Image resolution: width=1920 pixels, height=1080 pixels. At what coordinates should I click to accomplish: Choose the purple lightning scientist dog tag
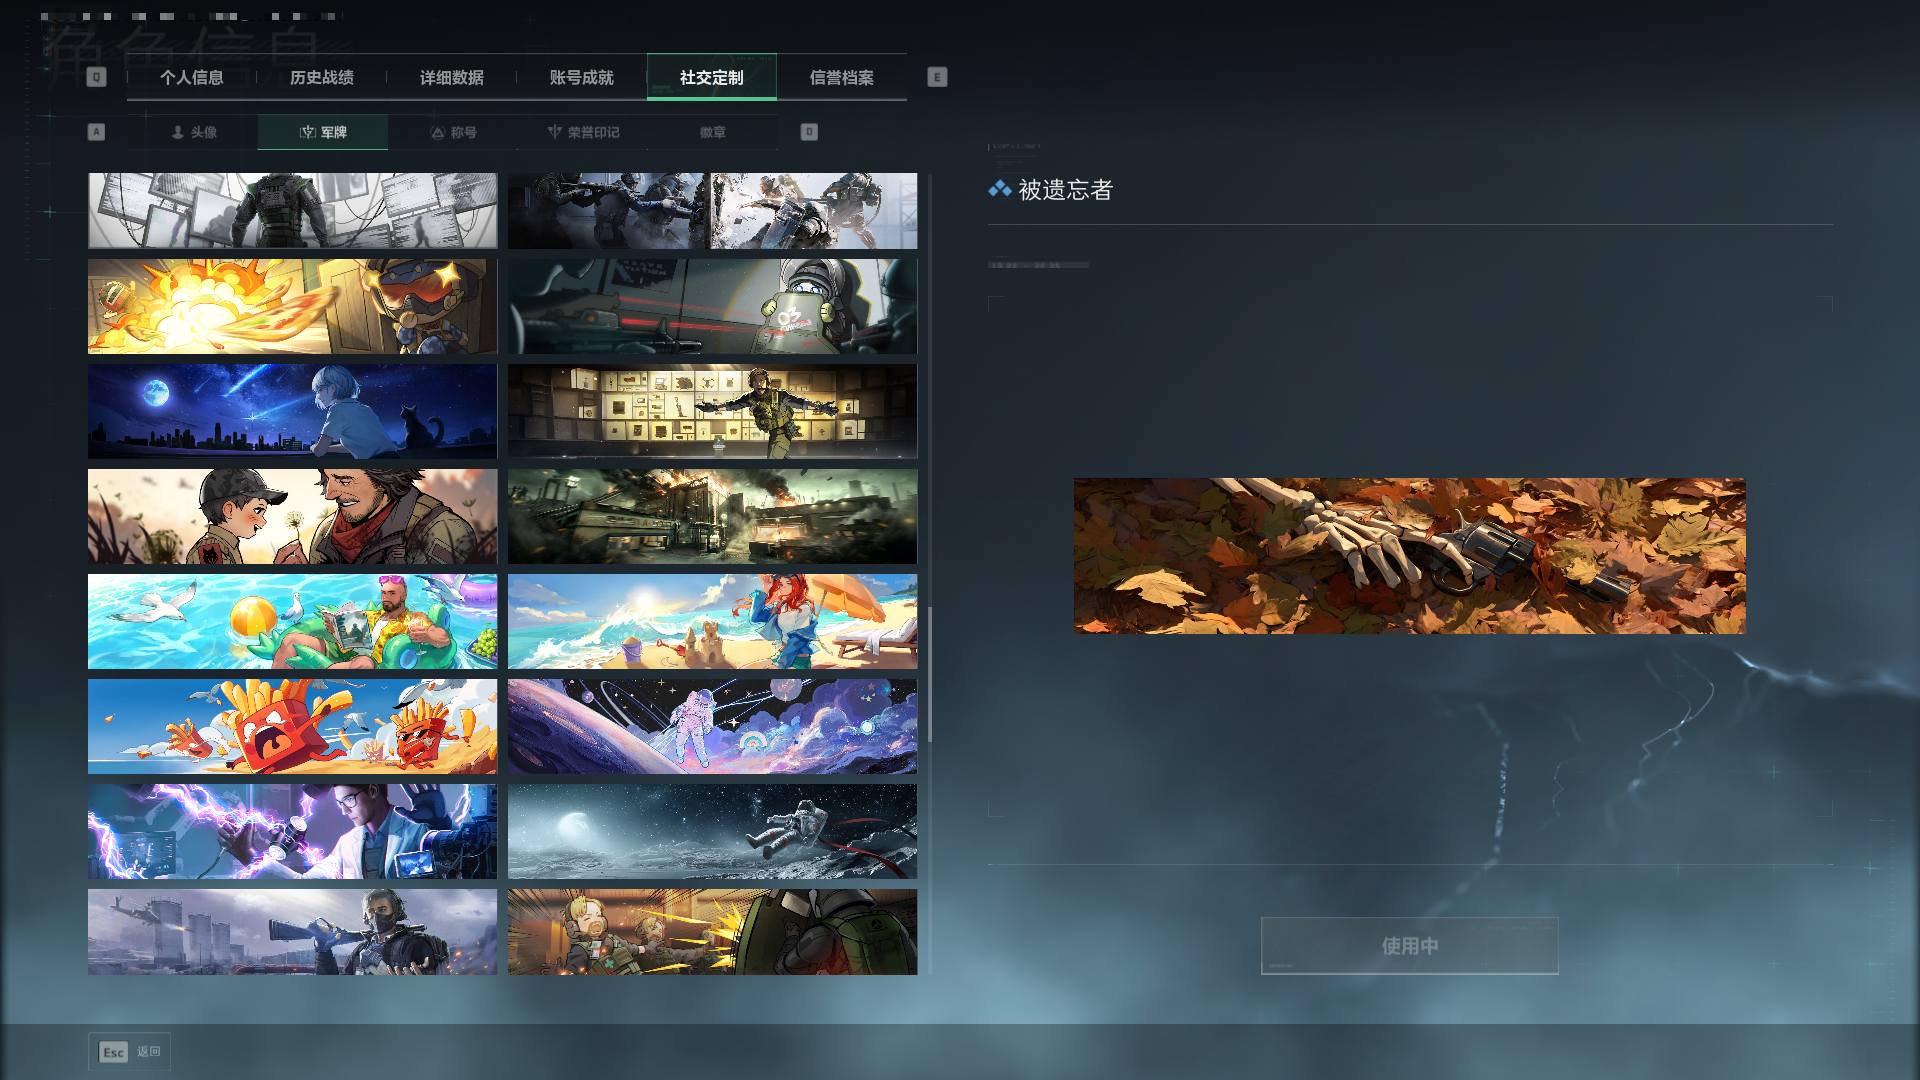[x=292, y=831]
